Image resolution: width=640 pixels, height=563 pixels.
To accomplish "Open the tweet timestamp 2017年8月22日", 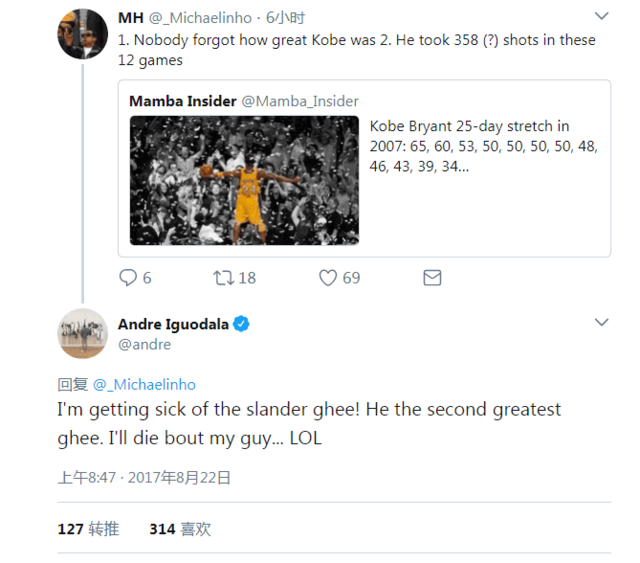I will (x=179, y=477).
